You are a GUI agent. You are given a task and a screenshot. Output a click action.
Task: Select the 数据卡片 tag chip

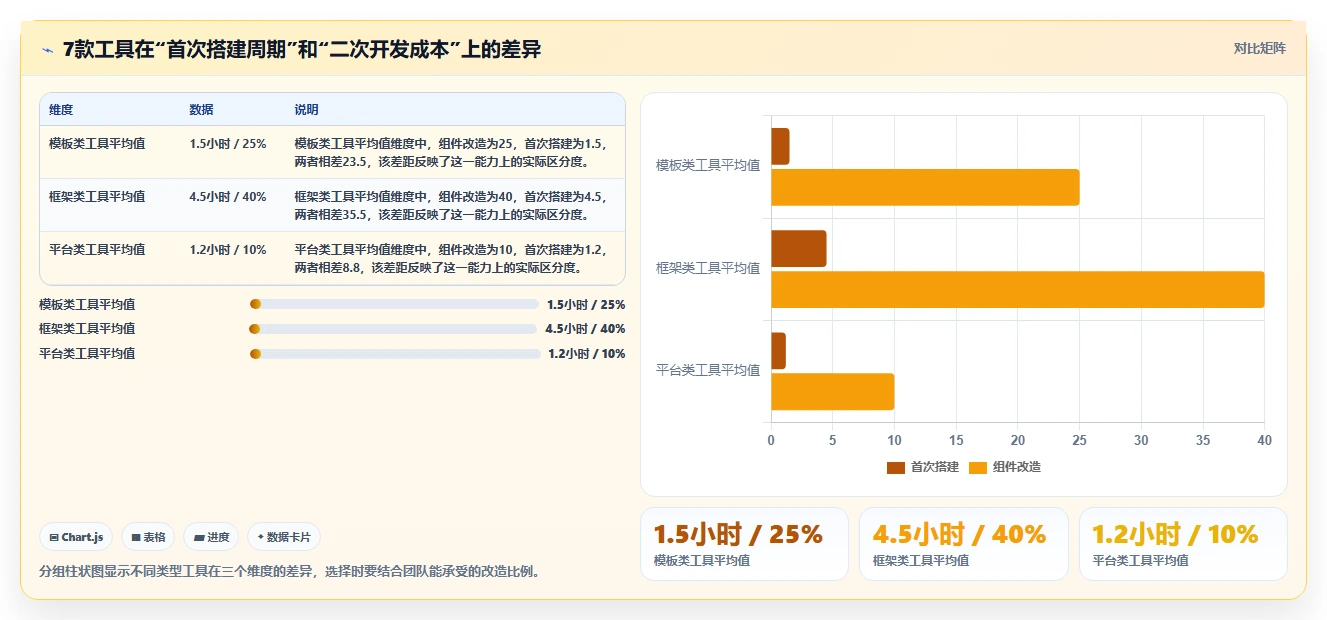284,537
